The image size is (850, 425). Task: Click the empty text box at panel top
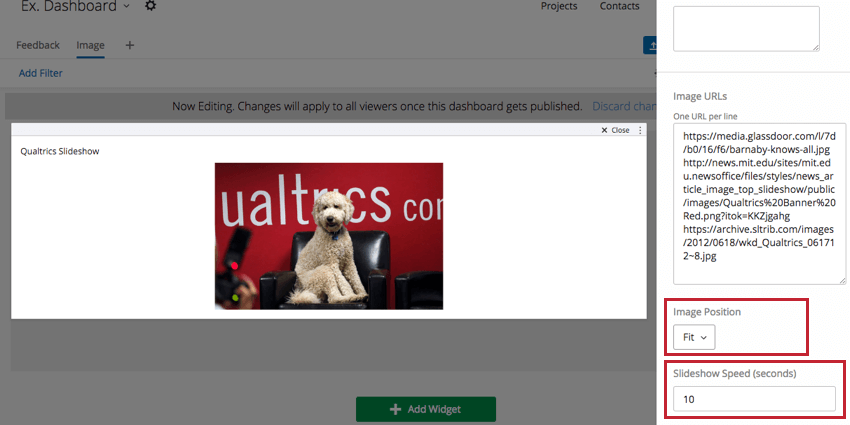click(x=746, y=29)
